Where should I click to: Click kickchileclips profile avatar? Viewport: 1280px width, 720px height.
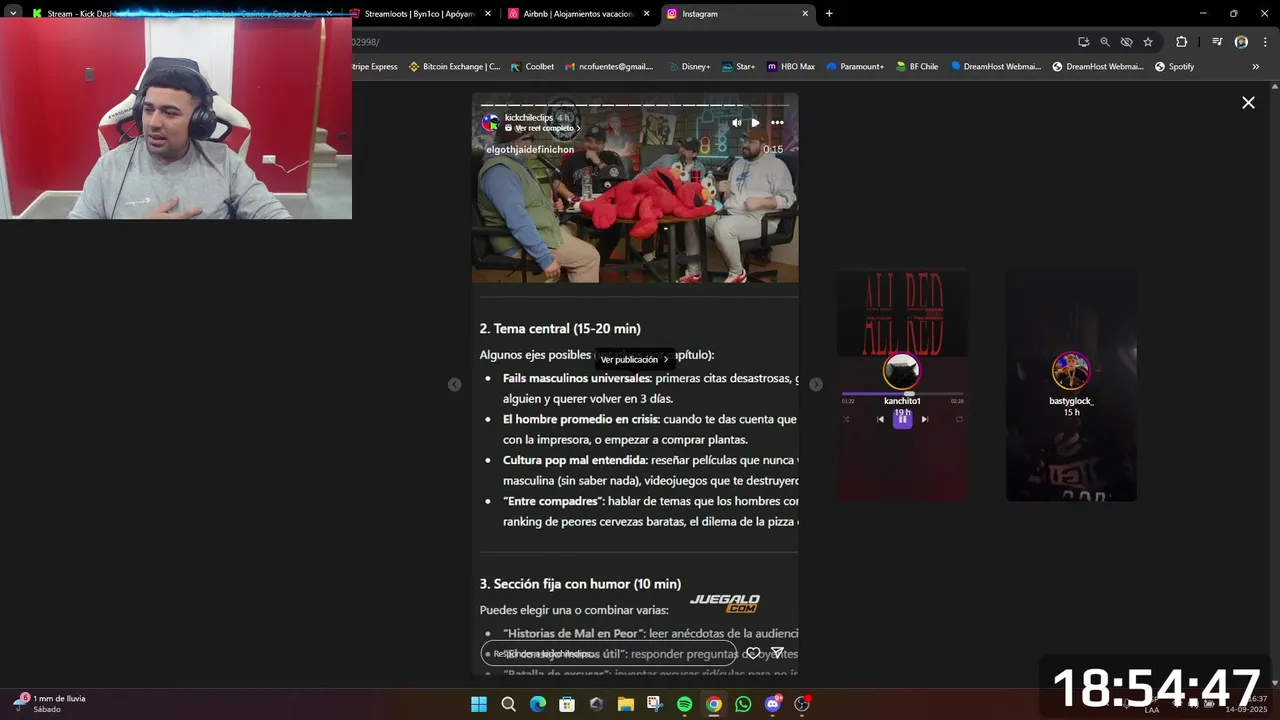(491, 123)
